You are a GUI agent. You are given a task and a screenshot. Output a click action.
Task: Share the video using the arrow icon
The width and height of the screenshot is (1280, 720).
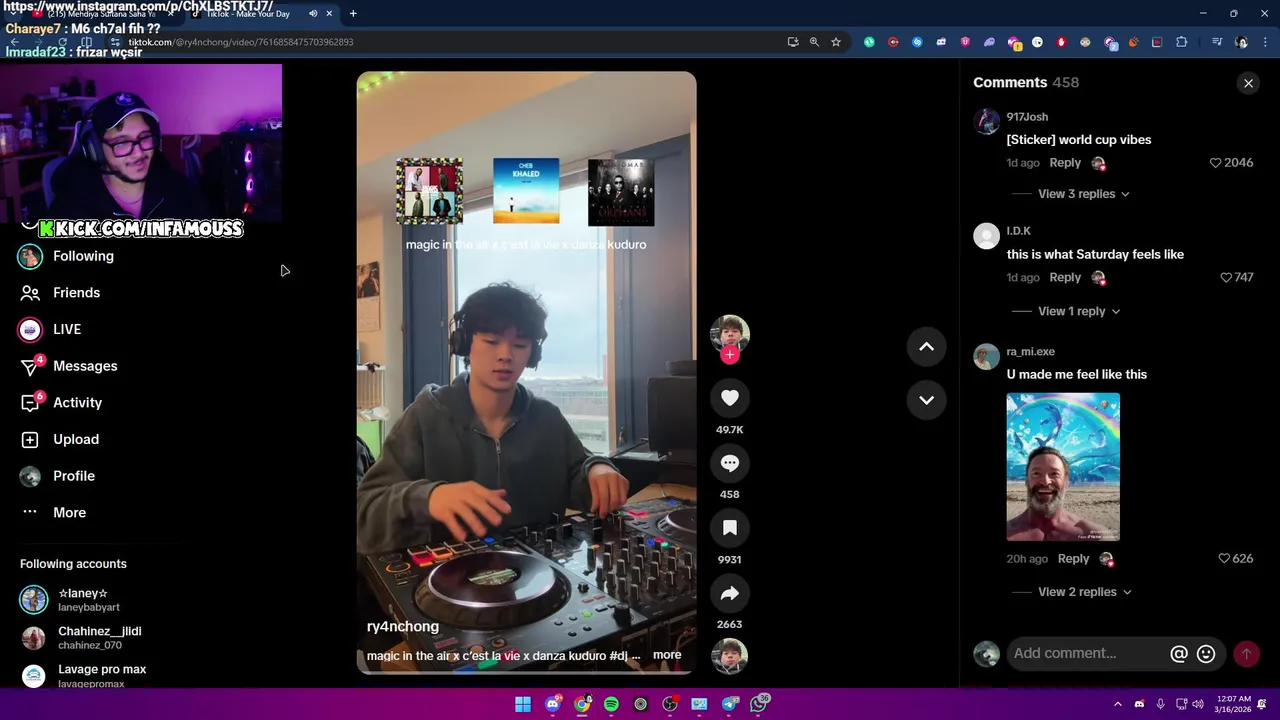click(730, 593)
